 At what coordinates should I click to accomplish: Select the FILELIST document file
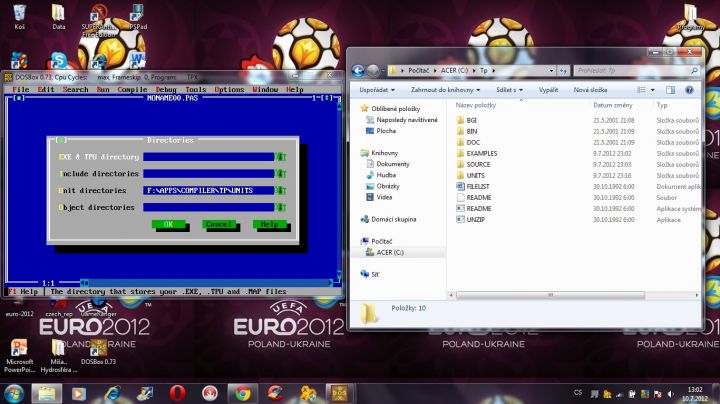click(472, 186)
